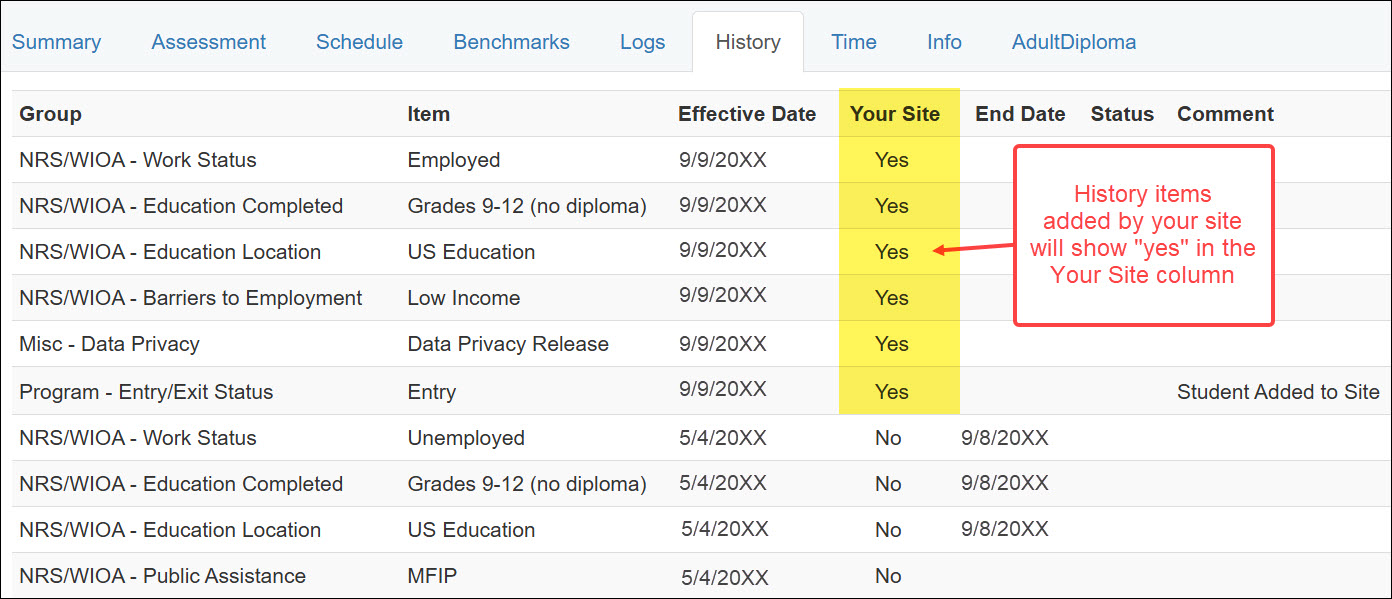This screenshot has width=1392, height=599.
Task: Click the Status column header
Action: coord(1121,113)
